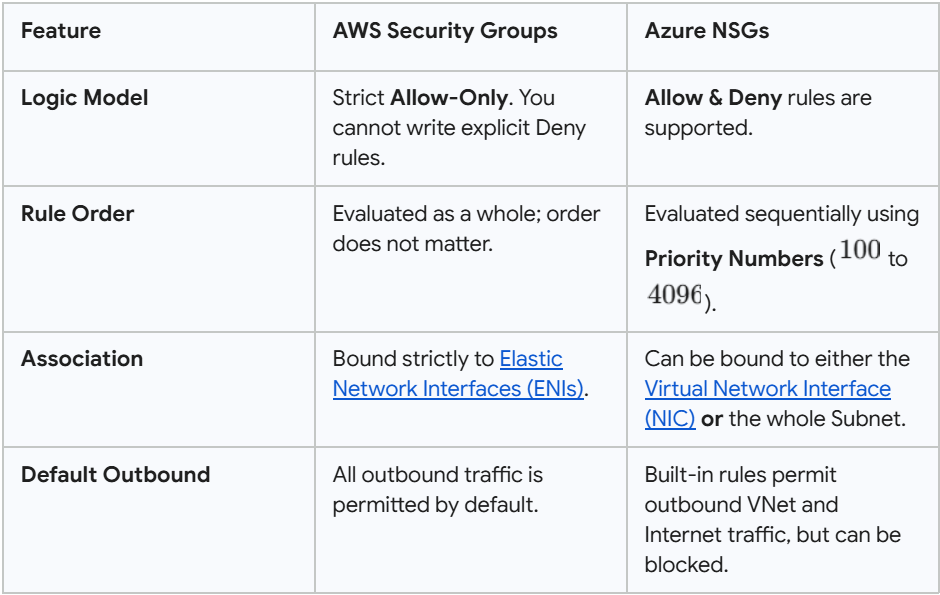
Task: Click the Azure NSGs column header
Action: coord(707,31)
